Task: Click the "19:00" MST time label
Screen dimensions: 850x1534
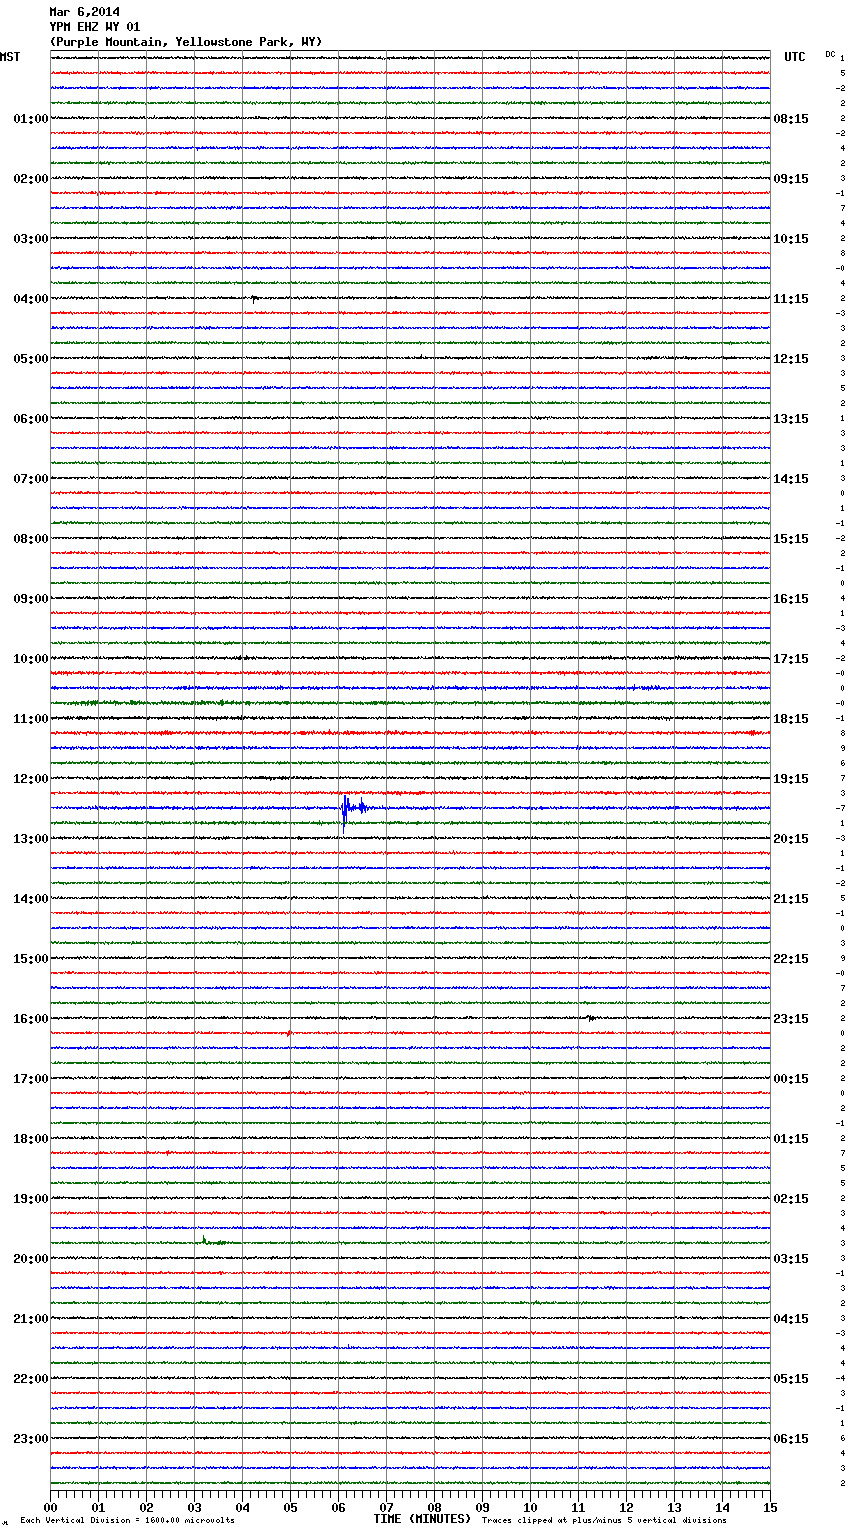Action: [31, 1199]
